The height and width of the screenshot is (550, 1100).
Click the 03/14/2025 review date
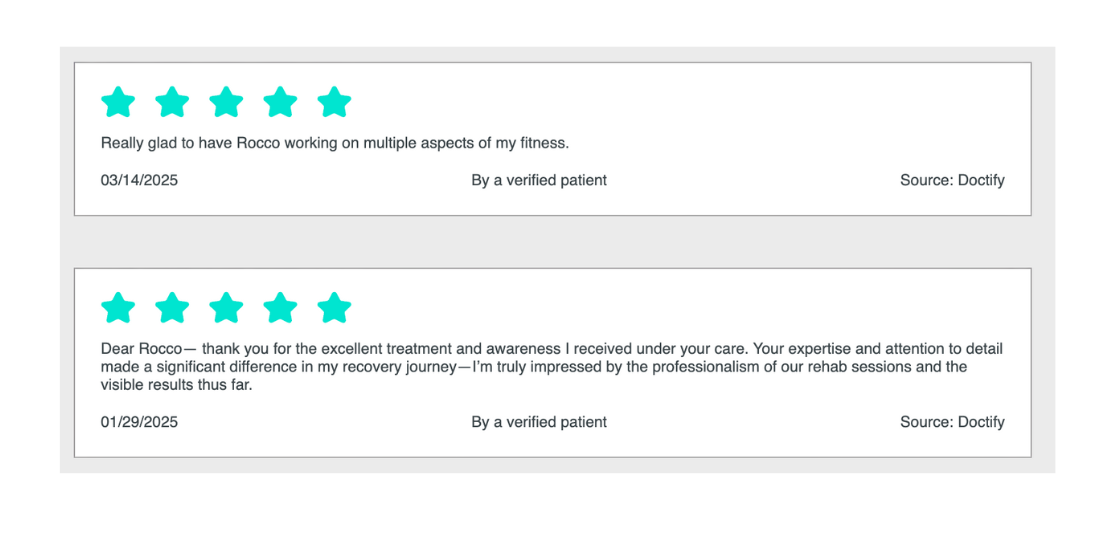click(x=139, y=180)
